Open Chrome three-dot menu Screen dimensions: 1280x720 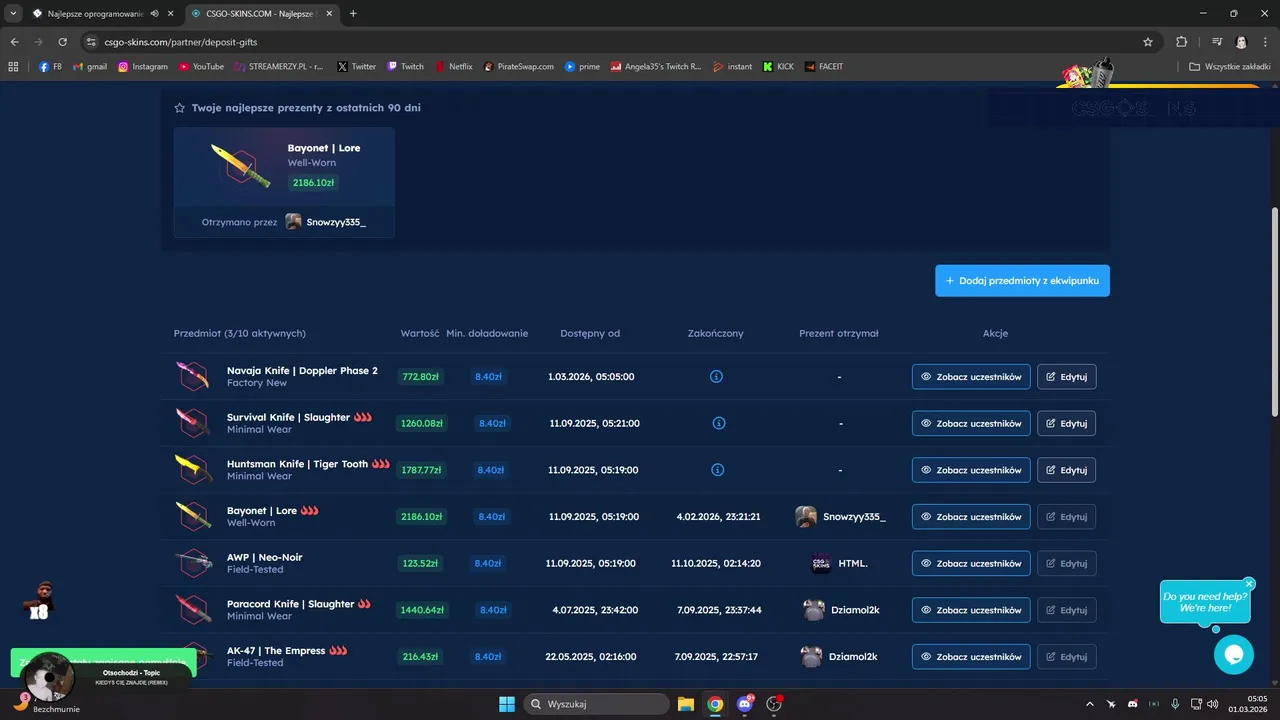[1266, 42]
